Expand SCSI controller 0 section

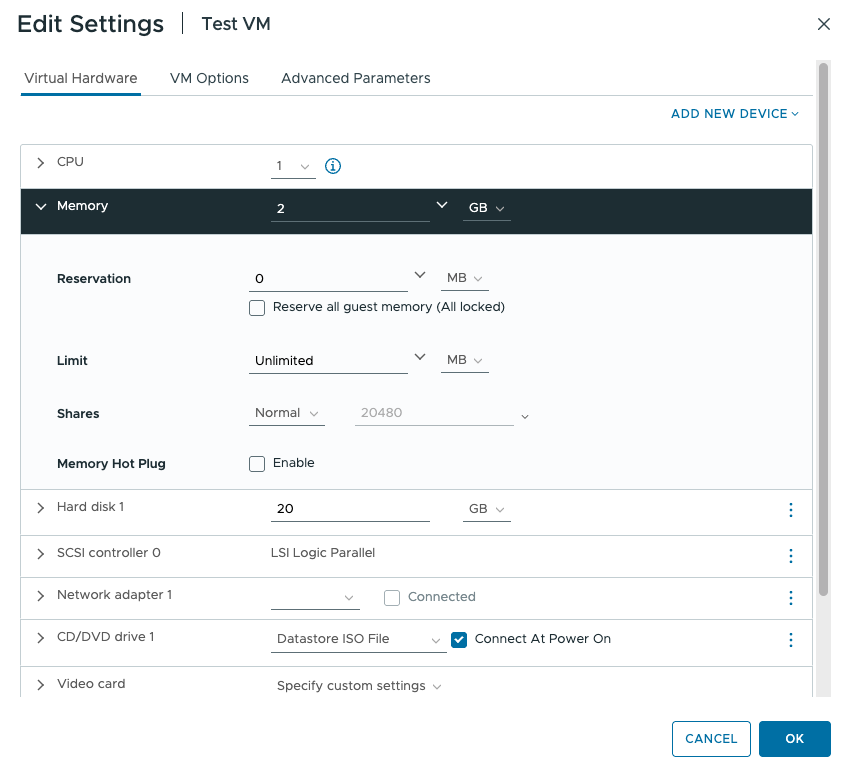coord(40,554)
